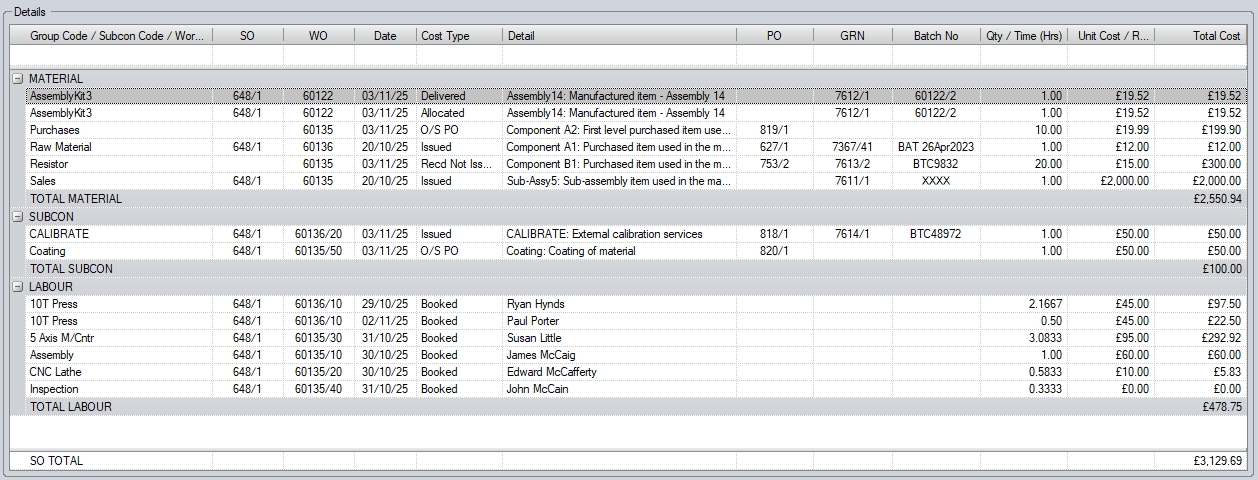Select the CALIBRATE subcon row

[x=59, y=234]
